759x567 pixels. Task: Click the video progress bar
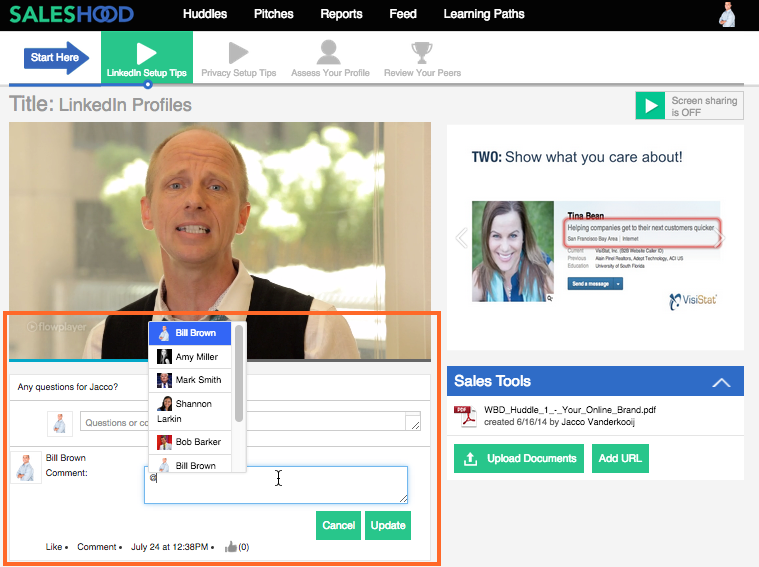(x=220, y=360)
